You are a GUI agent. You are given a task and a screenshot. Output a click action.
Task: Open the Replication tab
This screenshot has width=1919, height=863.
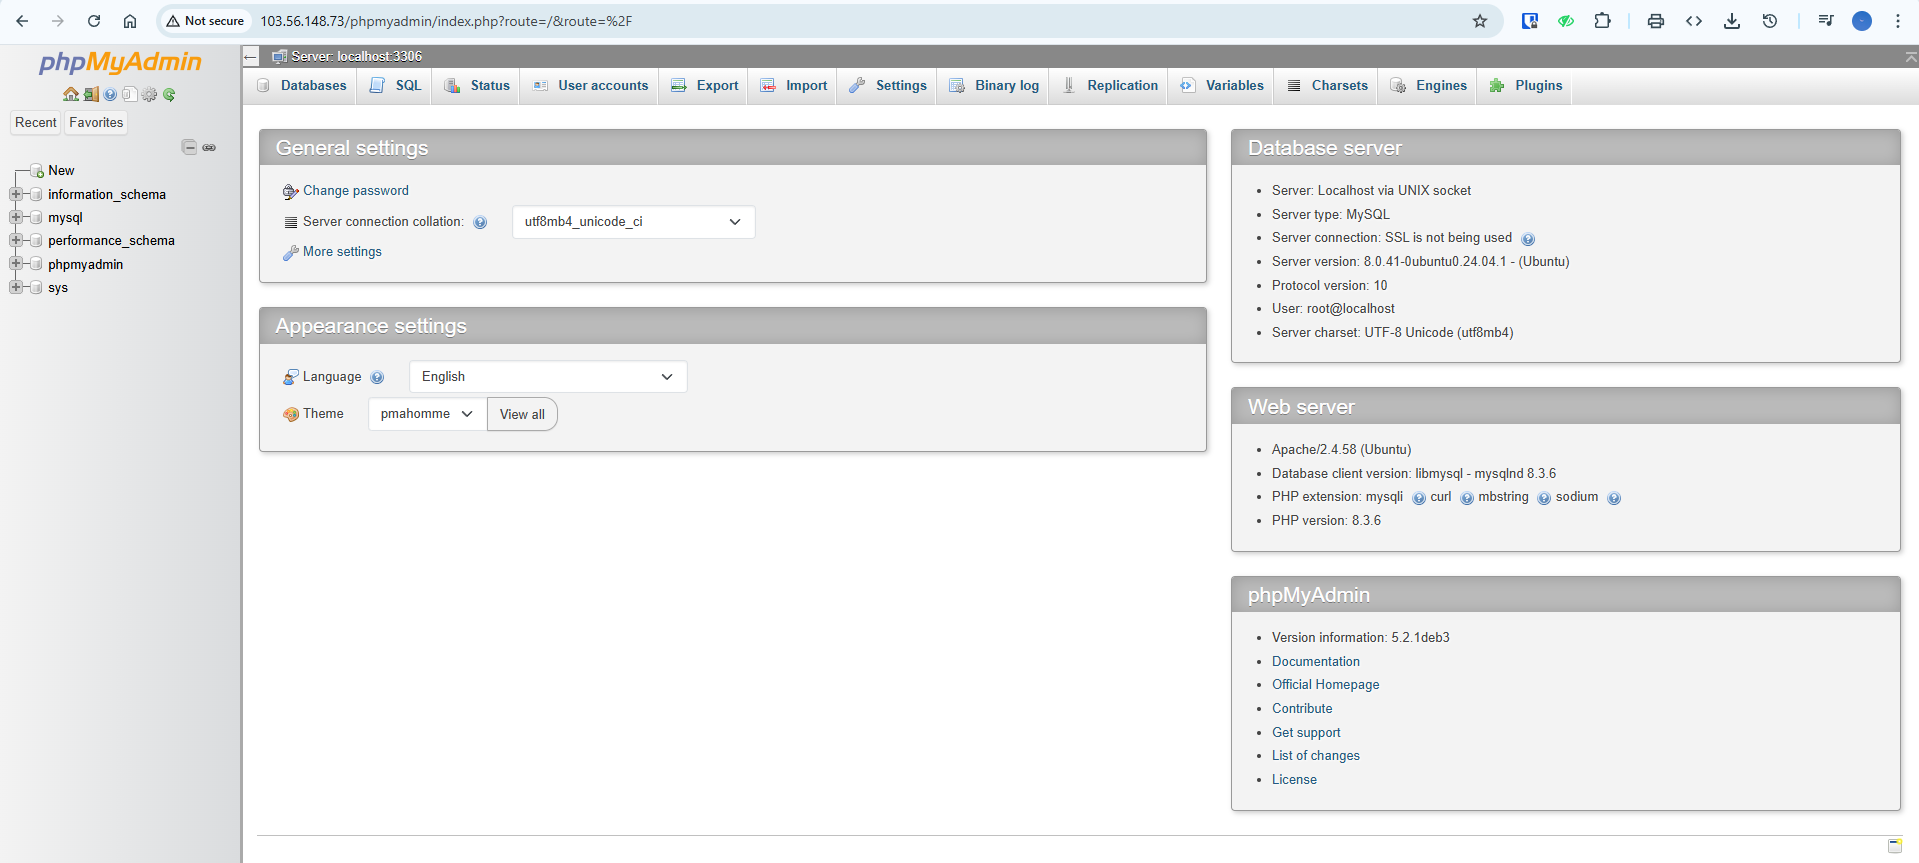click(1110, 86)
